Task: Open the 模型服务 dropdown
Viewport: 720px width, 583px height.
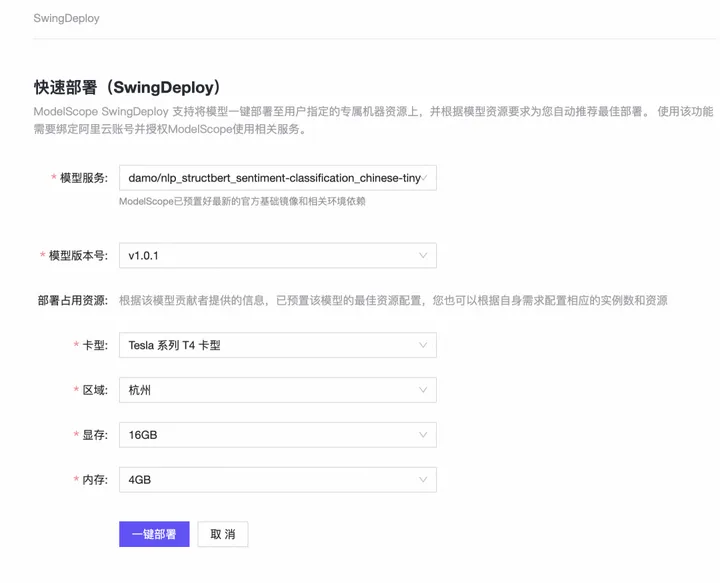Action: coord(277,178)
